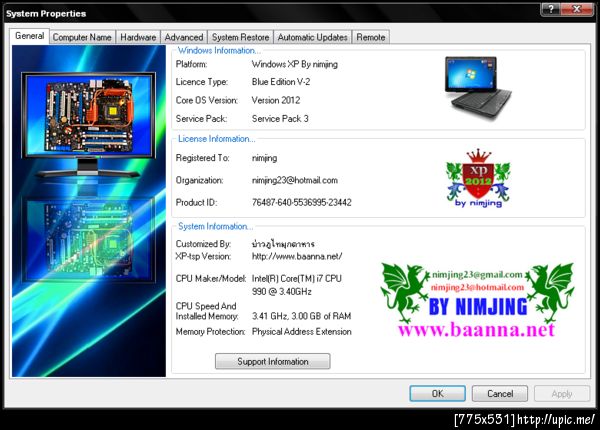Image resolution: width=600 pixels, height=430 pixels.
Task: Click "Physical Address Extension" text
Action: click(302, 332)
